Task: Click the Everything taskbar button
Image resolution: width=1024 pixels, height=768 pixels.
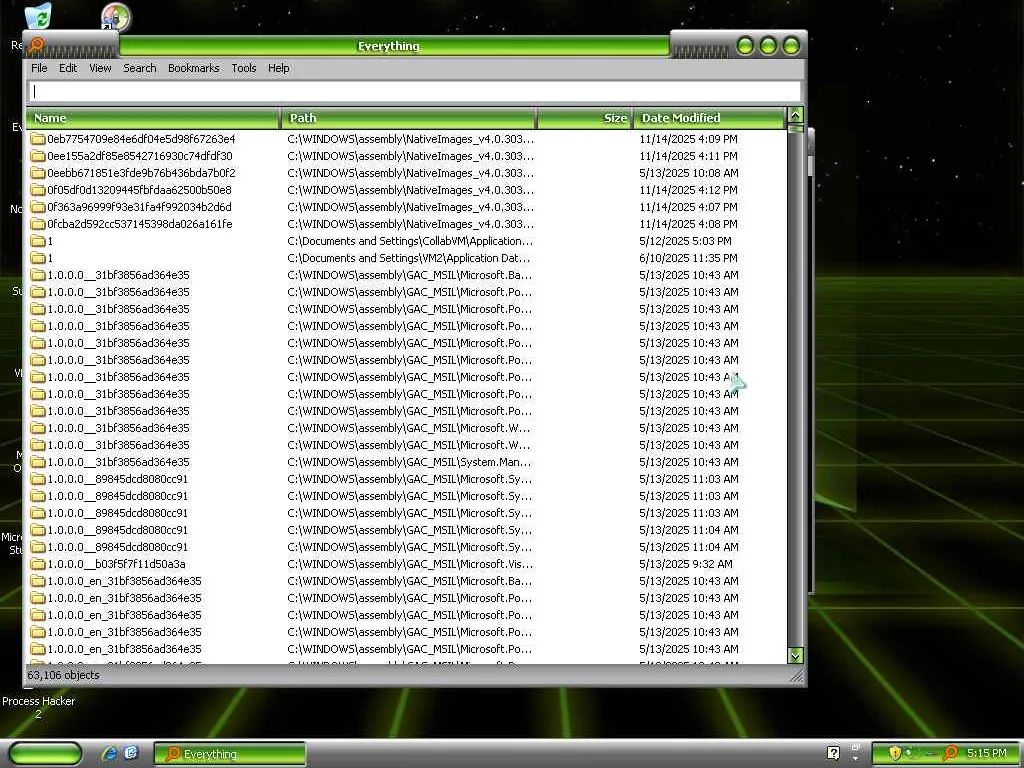Action: pyautogui.click(x=230, y=754)
